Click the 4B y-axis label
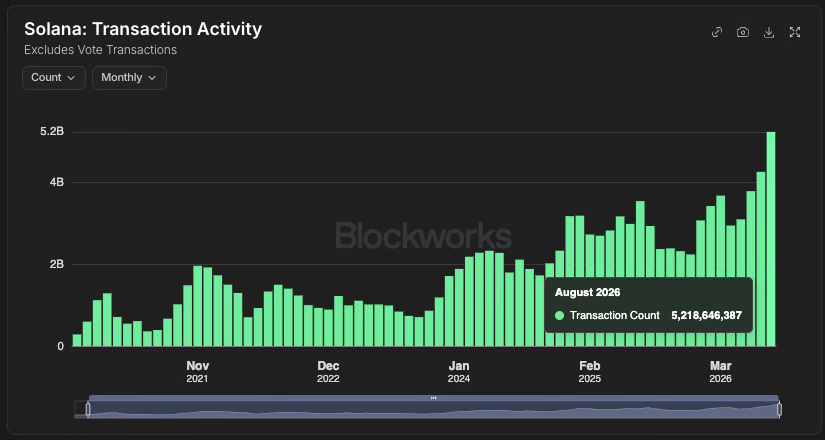This screenshot has width=825, height=440. point(57,183)
